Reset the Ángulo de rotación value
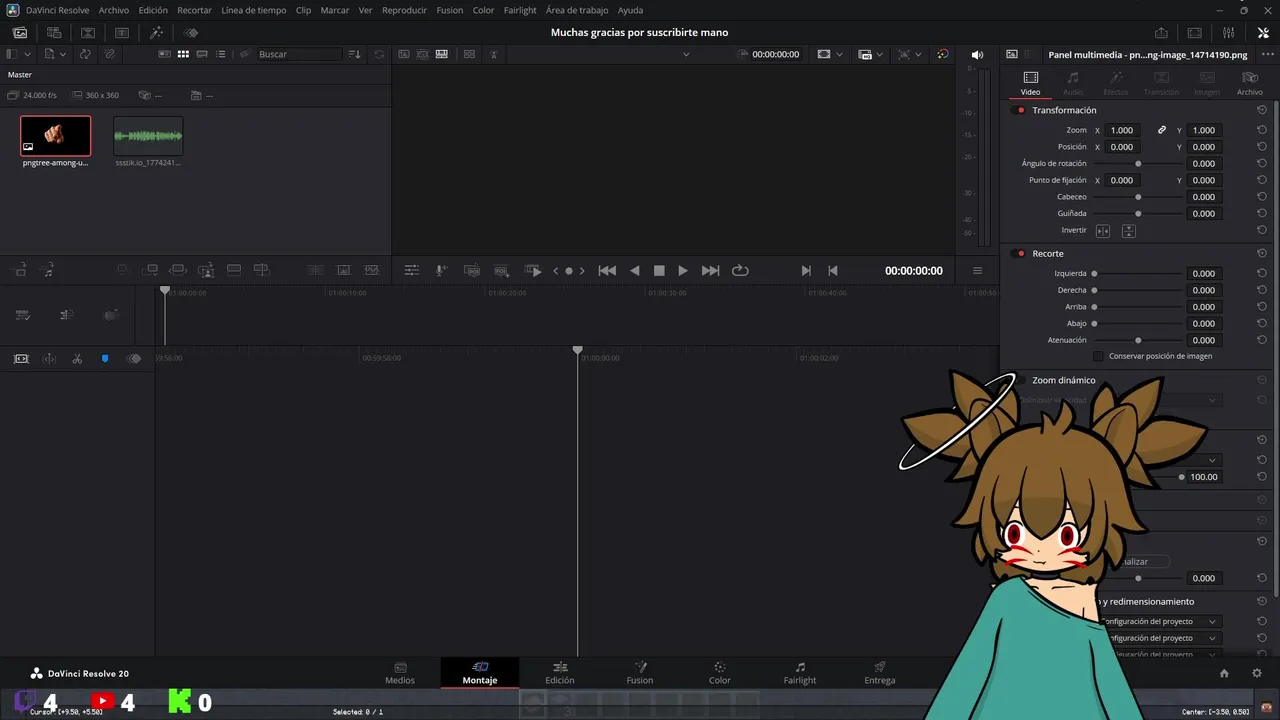 click(x=1262, y=163)
